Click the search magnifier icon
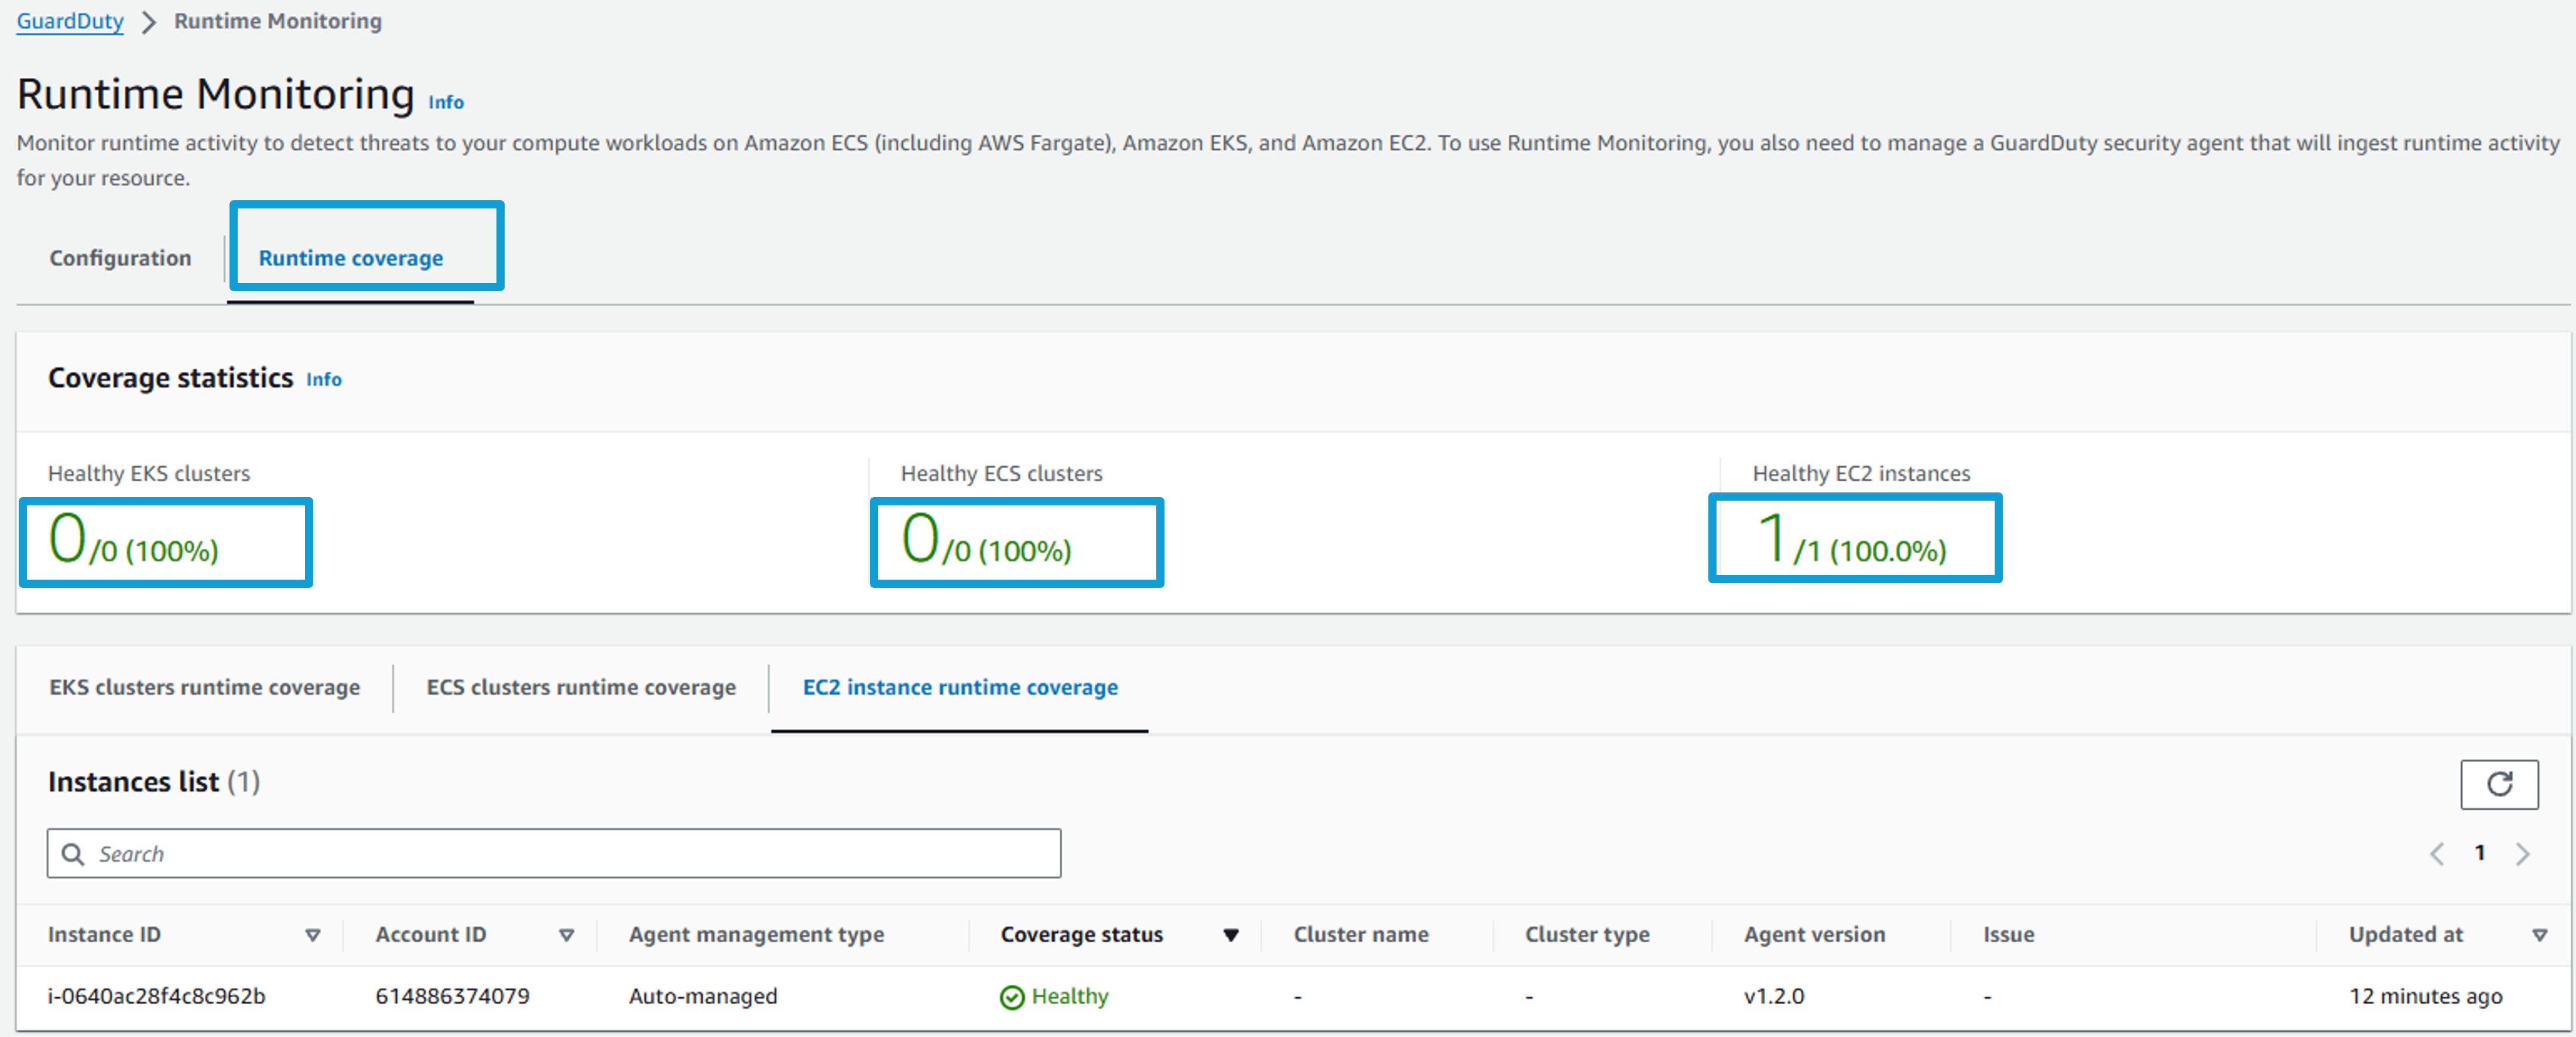The width and height of the screenshot is (2576, 1037). click(x=73, y=854)
